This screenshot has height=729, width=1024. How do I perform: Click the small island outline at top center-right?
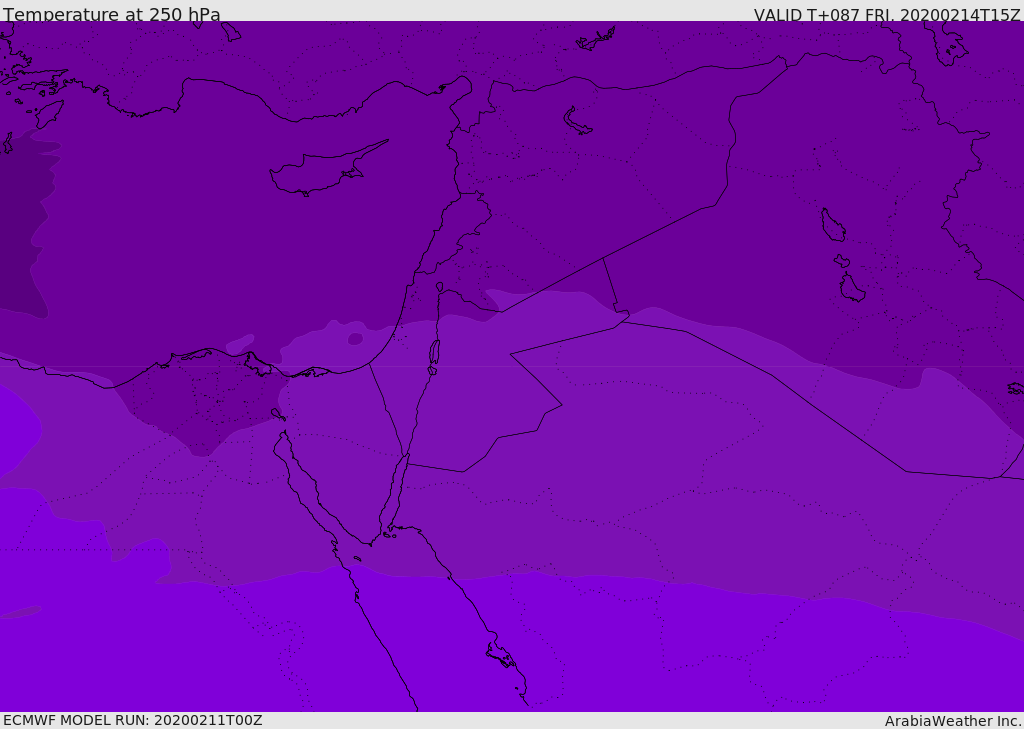596,40
